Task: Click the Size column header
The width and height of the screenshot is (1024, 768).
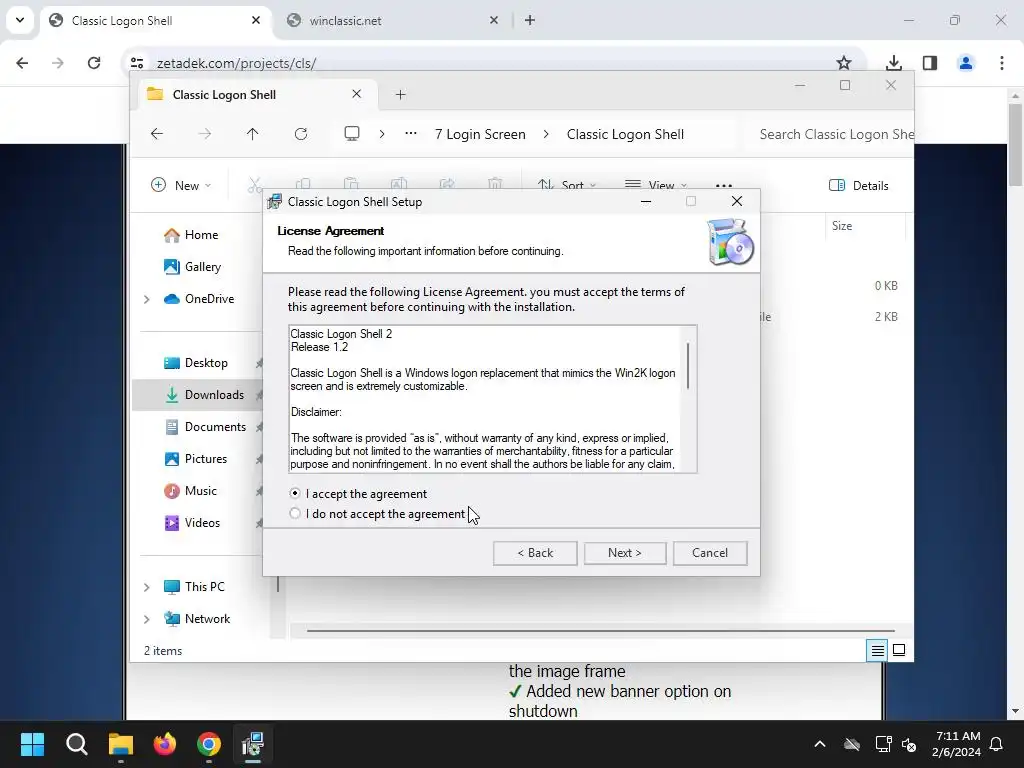Action: pyautogui.click(x=842, y=226)
